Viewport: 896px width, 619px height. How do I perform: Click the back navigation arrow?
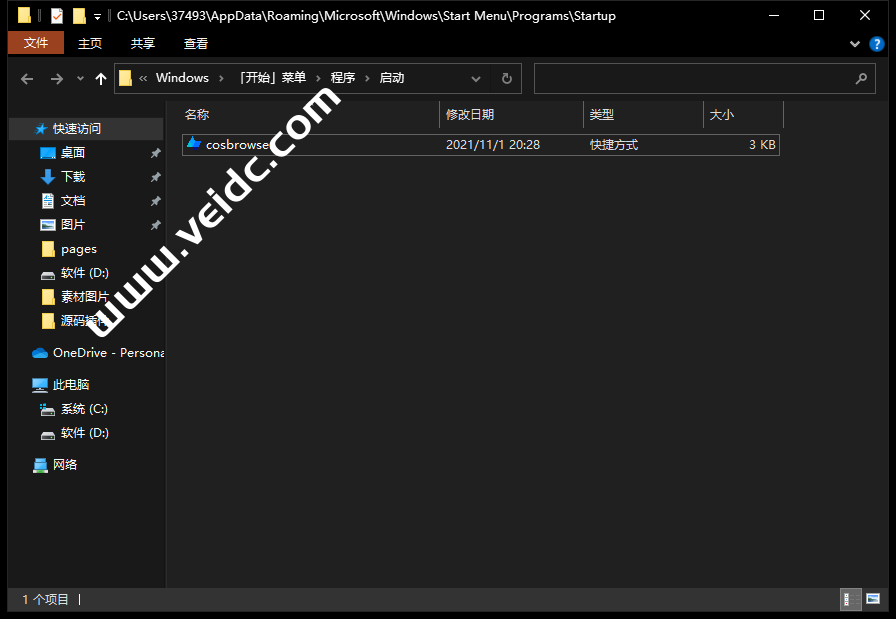point(27,79)
